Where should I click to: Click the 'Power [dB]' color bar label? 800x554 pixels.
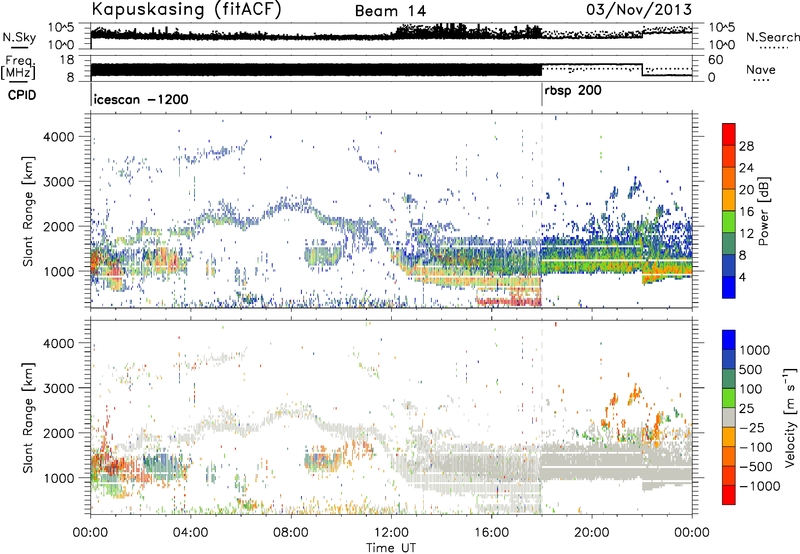(x=763, y=211)
